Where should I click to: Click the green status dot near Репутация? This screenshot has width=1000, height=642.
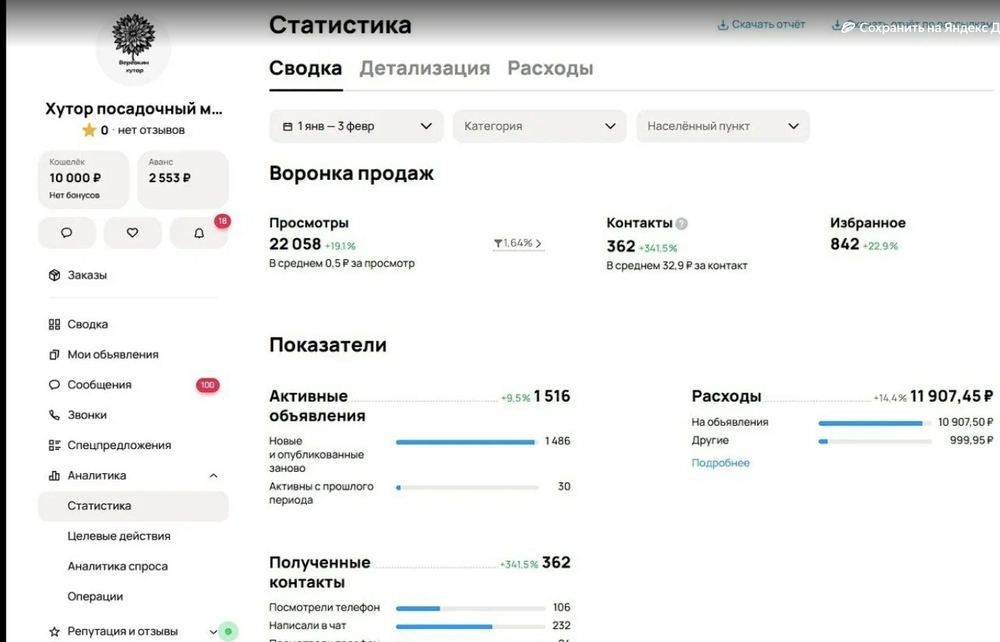pos(228,632)
